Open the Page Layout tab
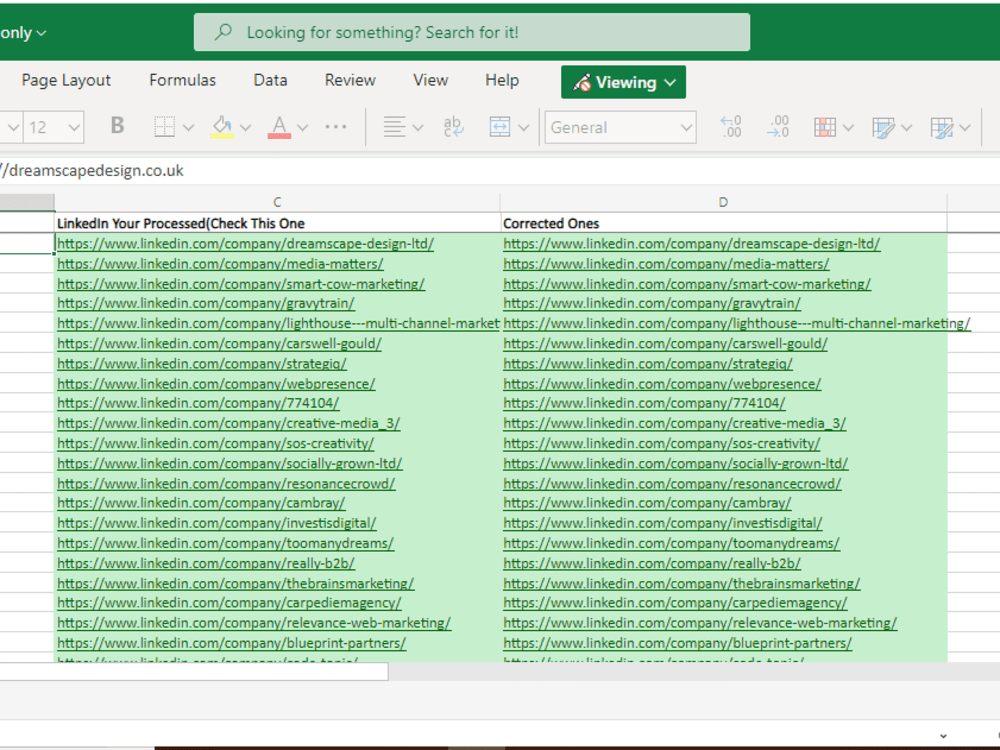Image resolution: width=1000 pixels, height=750 pixels. pos(66,80)
